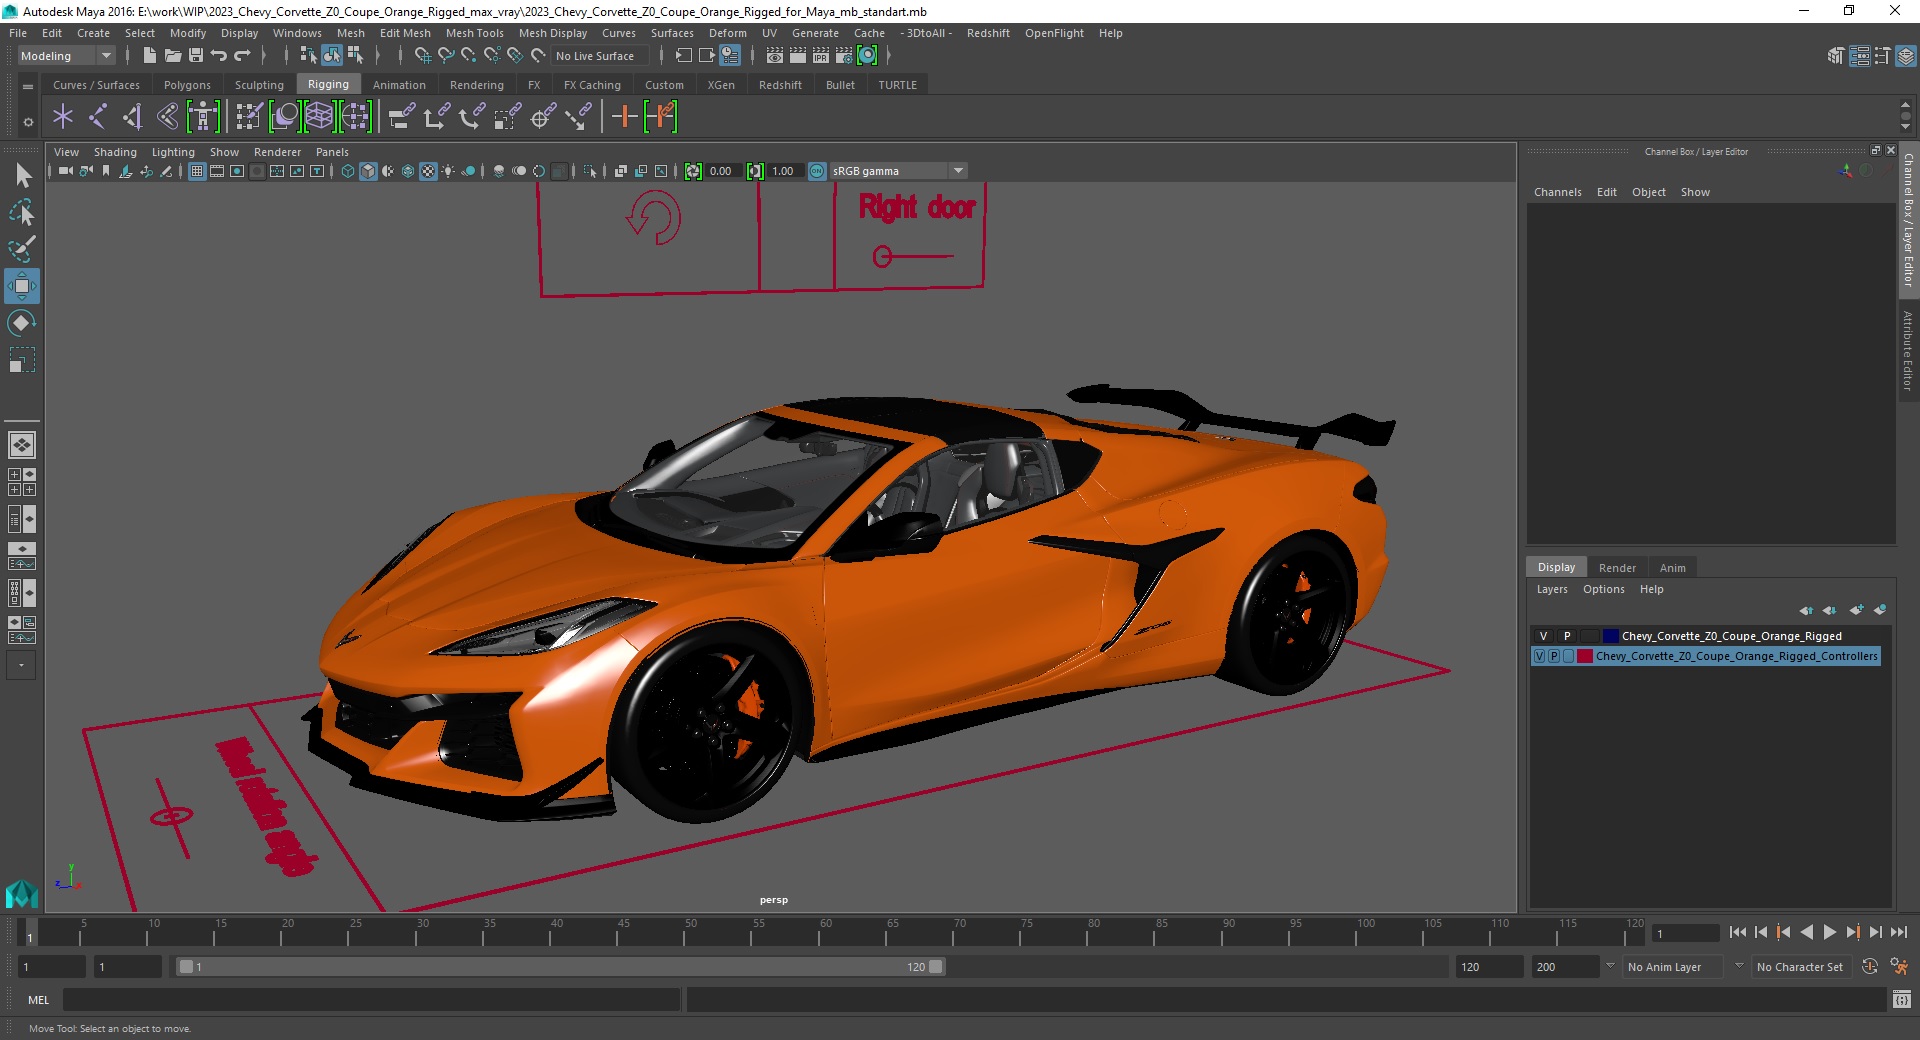1920x1040 pixels.
Task: Open the Script Editor icon
Action: pos(1902,1000)
